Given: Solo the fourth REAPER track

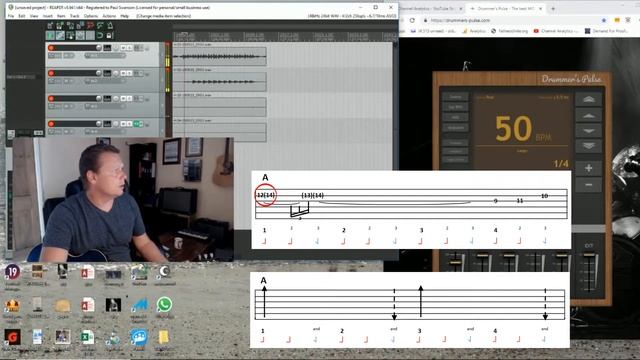Looking at the screenshot, I should (129, 124).
